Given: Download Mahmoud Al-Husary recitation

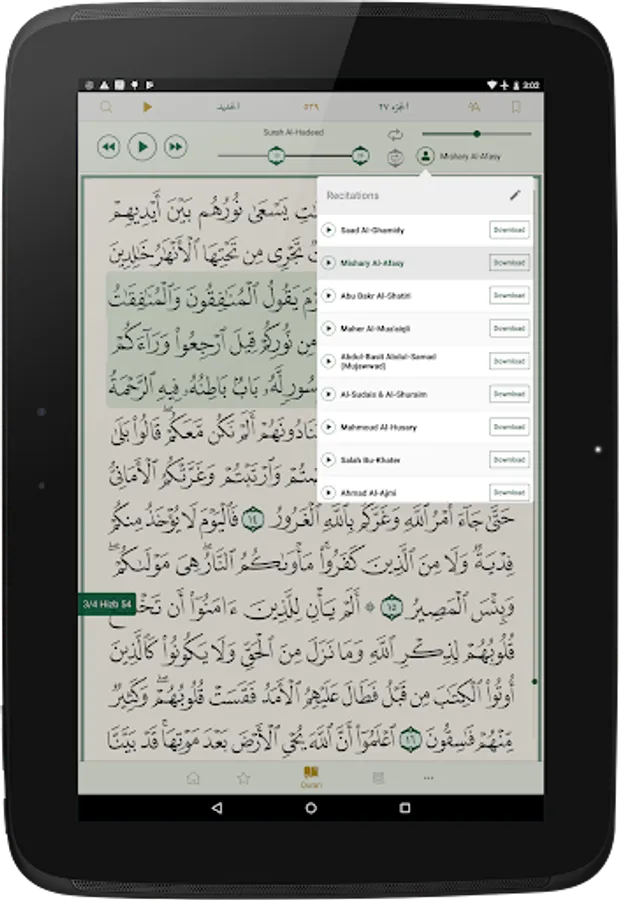Looking at the screenshot, I should [509, 426].
